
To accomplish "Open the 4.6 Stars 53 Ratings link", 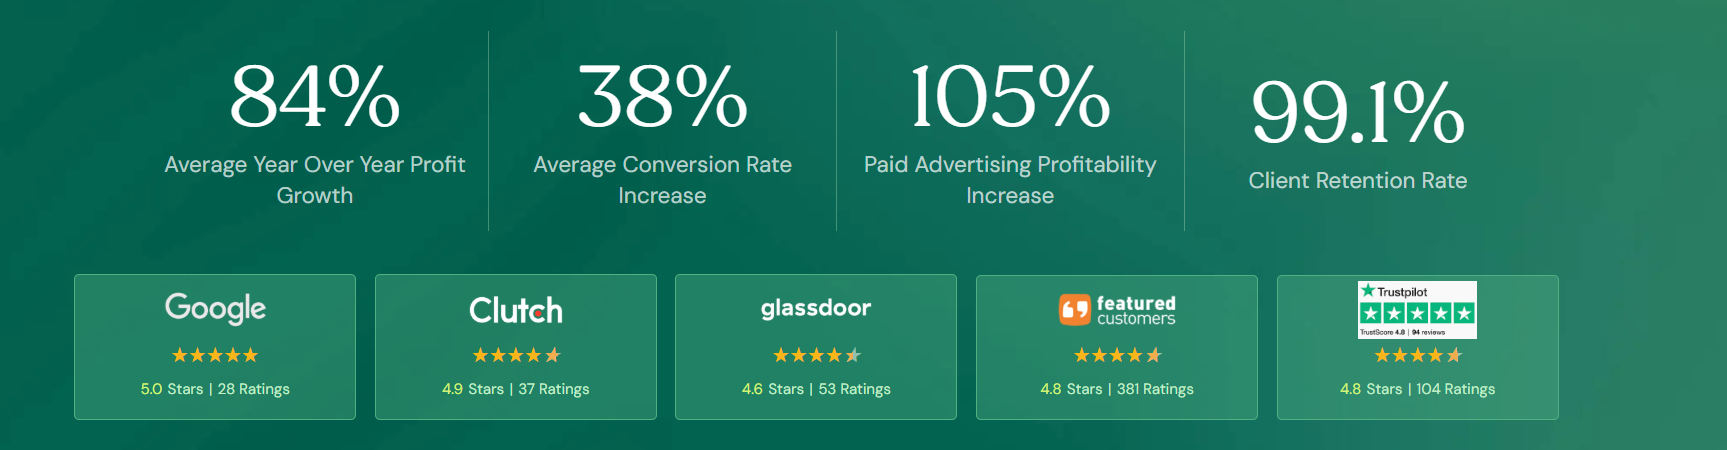I will tap(816, 389).
